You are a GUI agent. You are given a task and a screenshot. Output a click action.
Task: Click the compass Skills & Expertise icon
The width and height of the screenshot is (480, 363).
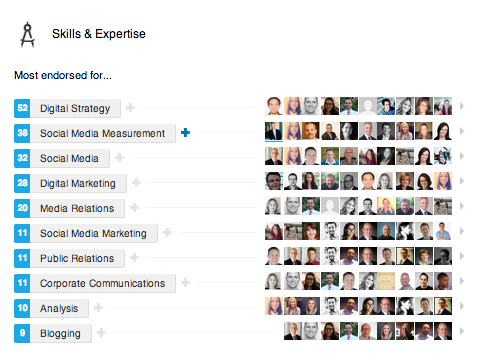27,35
